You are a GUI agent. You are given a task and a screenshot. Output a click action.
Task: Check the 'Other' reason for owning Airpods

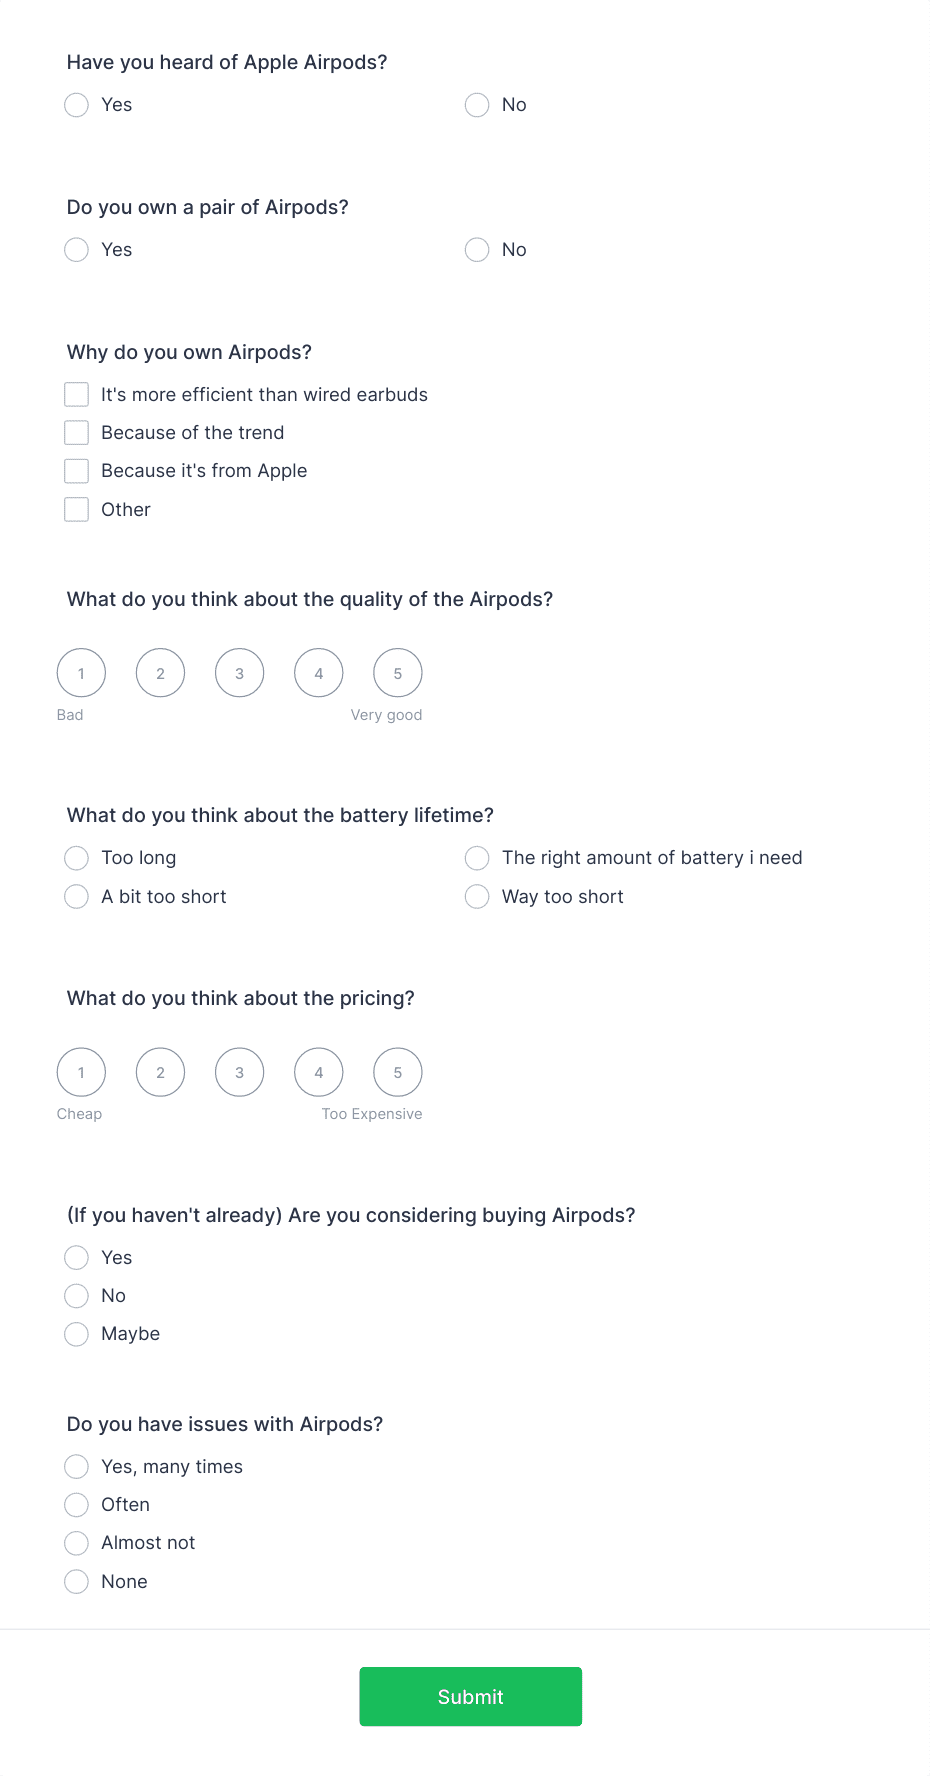point(76,509)
